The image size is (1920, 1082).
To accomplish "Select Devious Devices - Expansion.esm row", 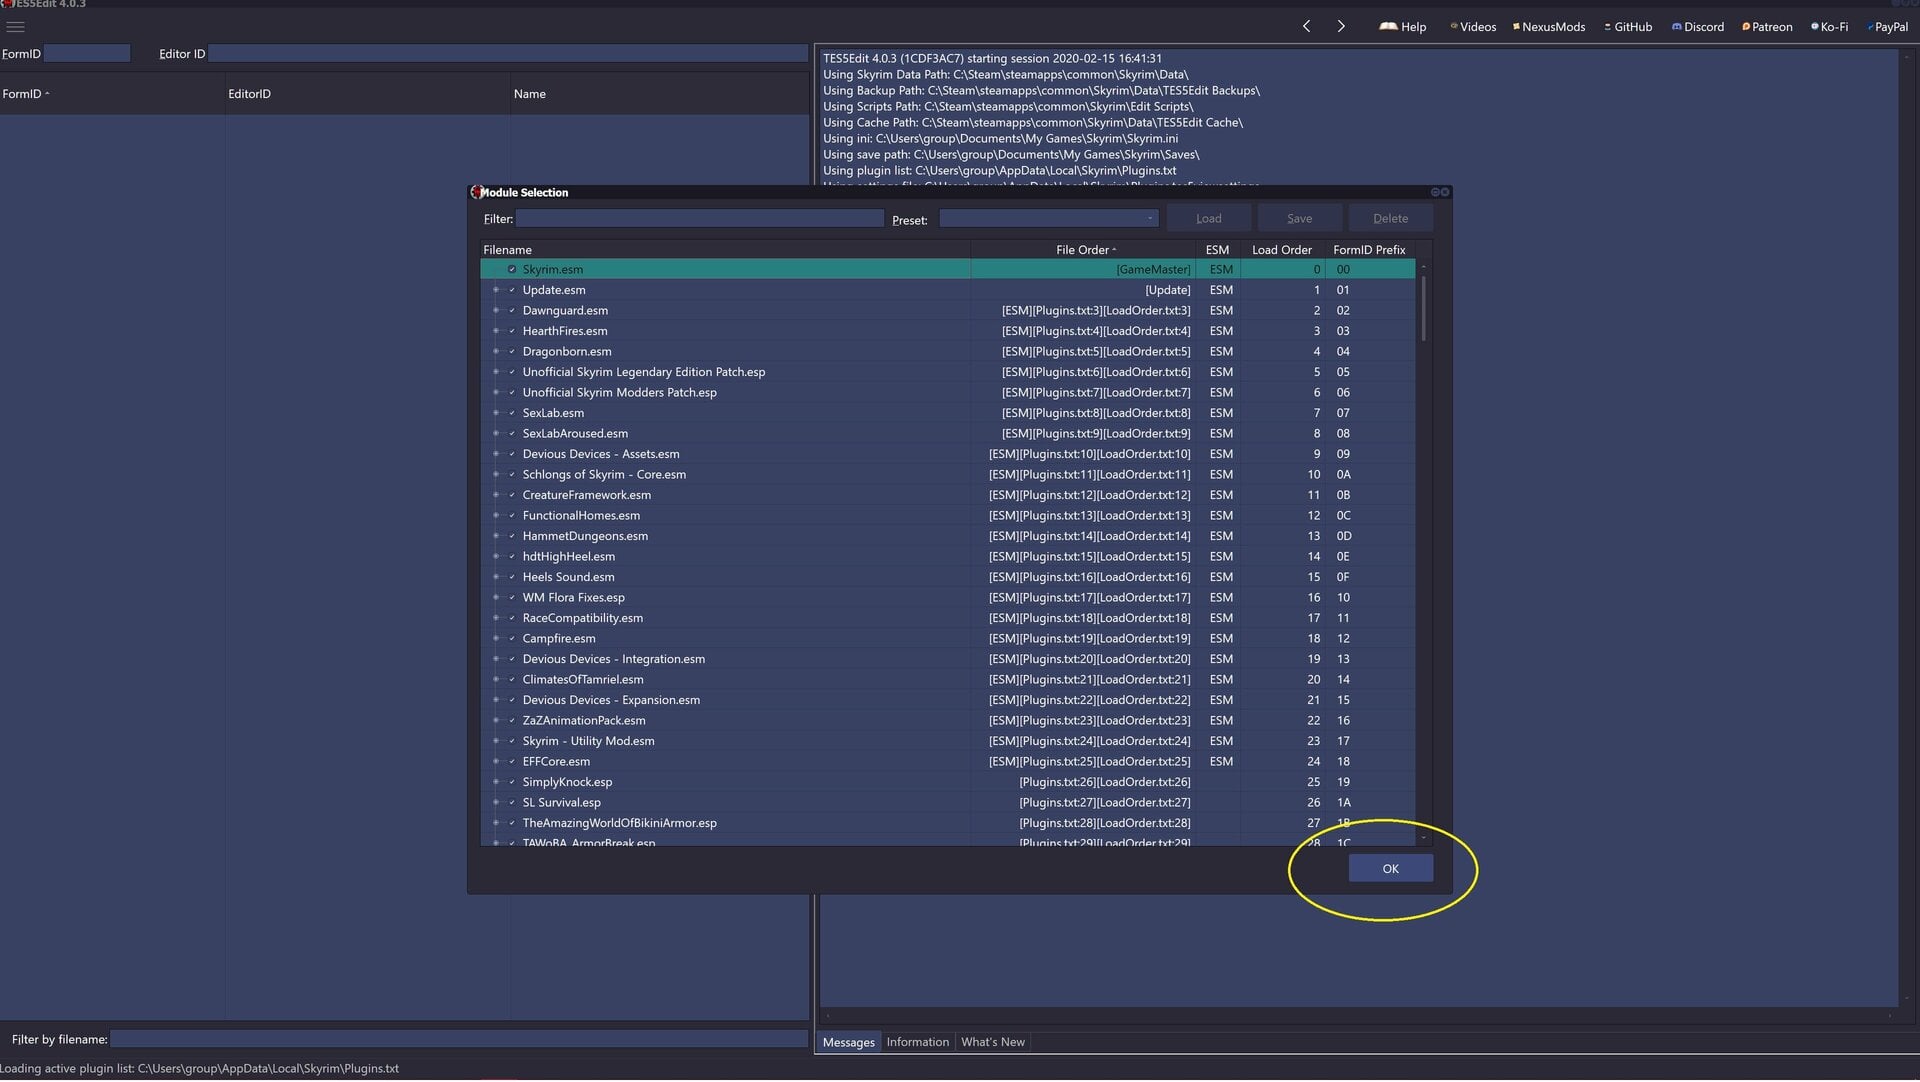I will (947, 700).
